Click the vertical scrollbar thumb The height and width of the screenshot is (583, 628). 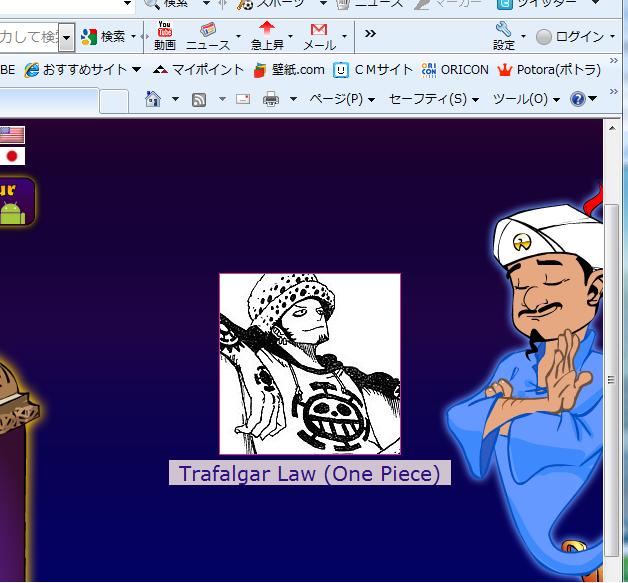click(x=612, y=380)
